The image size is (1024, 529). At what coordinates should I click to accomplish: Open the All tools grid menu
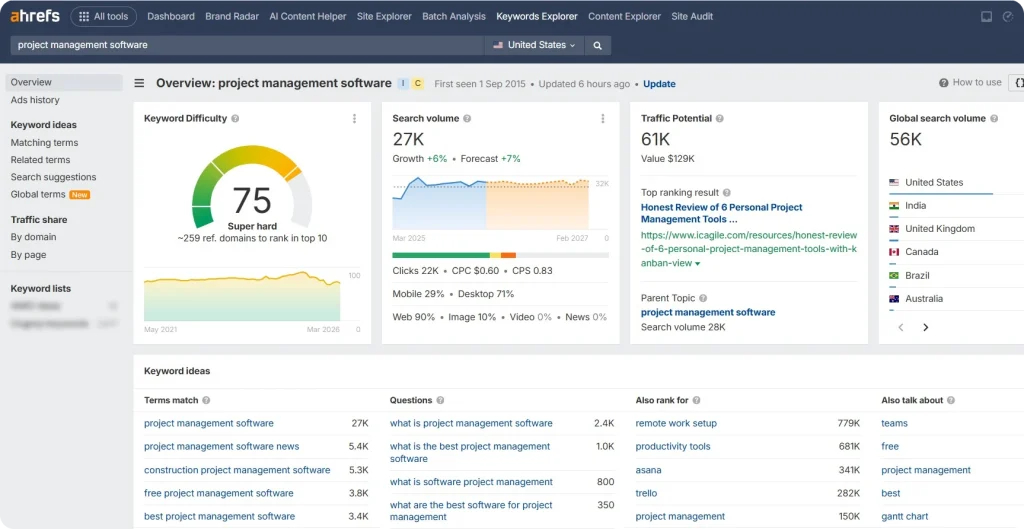pos(103,16)
